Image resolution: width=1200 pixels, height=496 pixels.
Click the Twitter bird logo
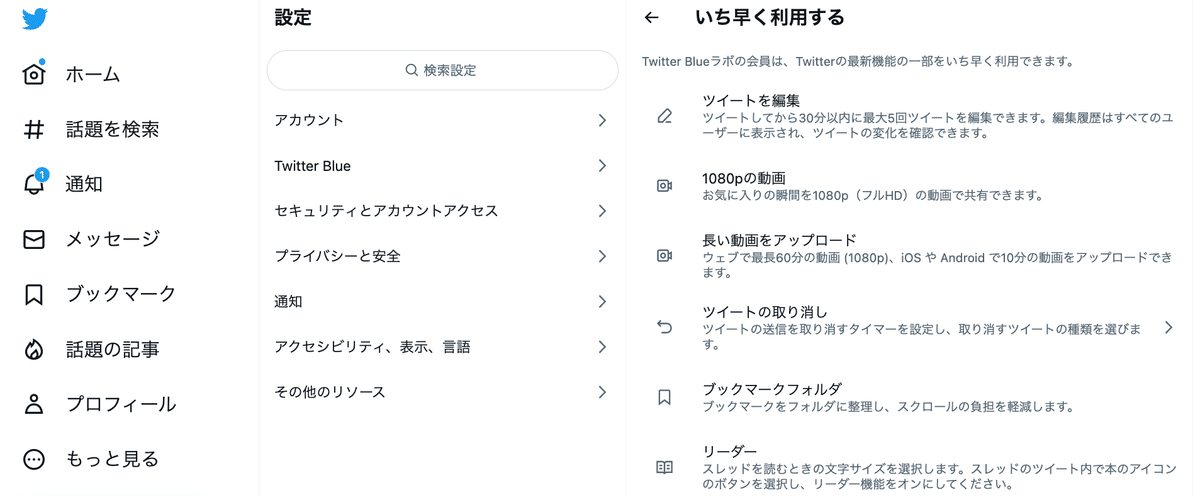pos(35,18)
